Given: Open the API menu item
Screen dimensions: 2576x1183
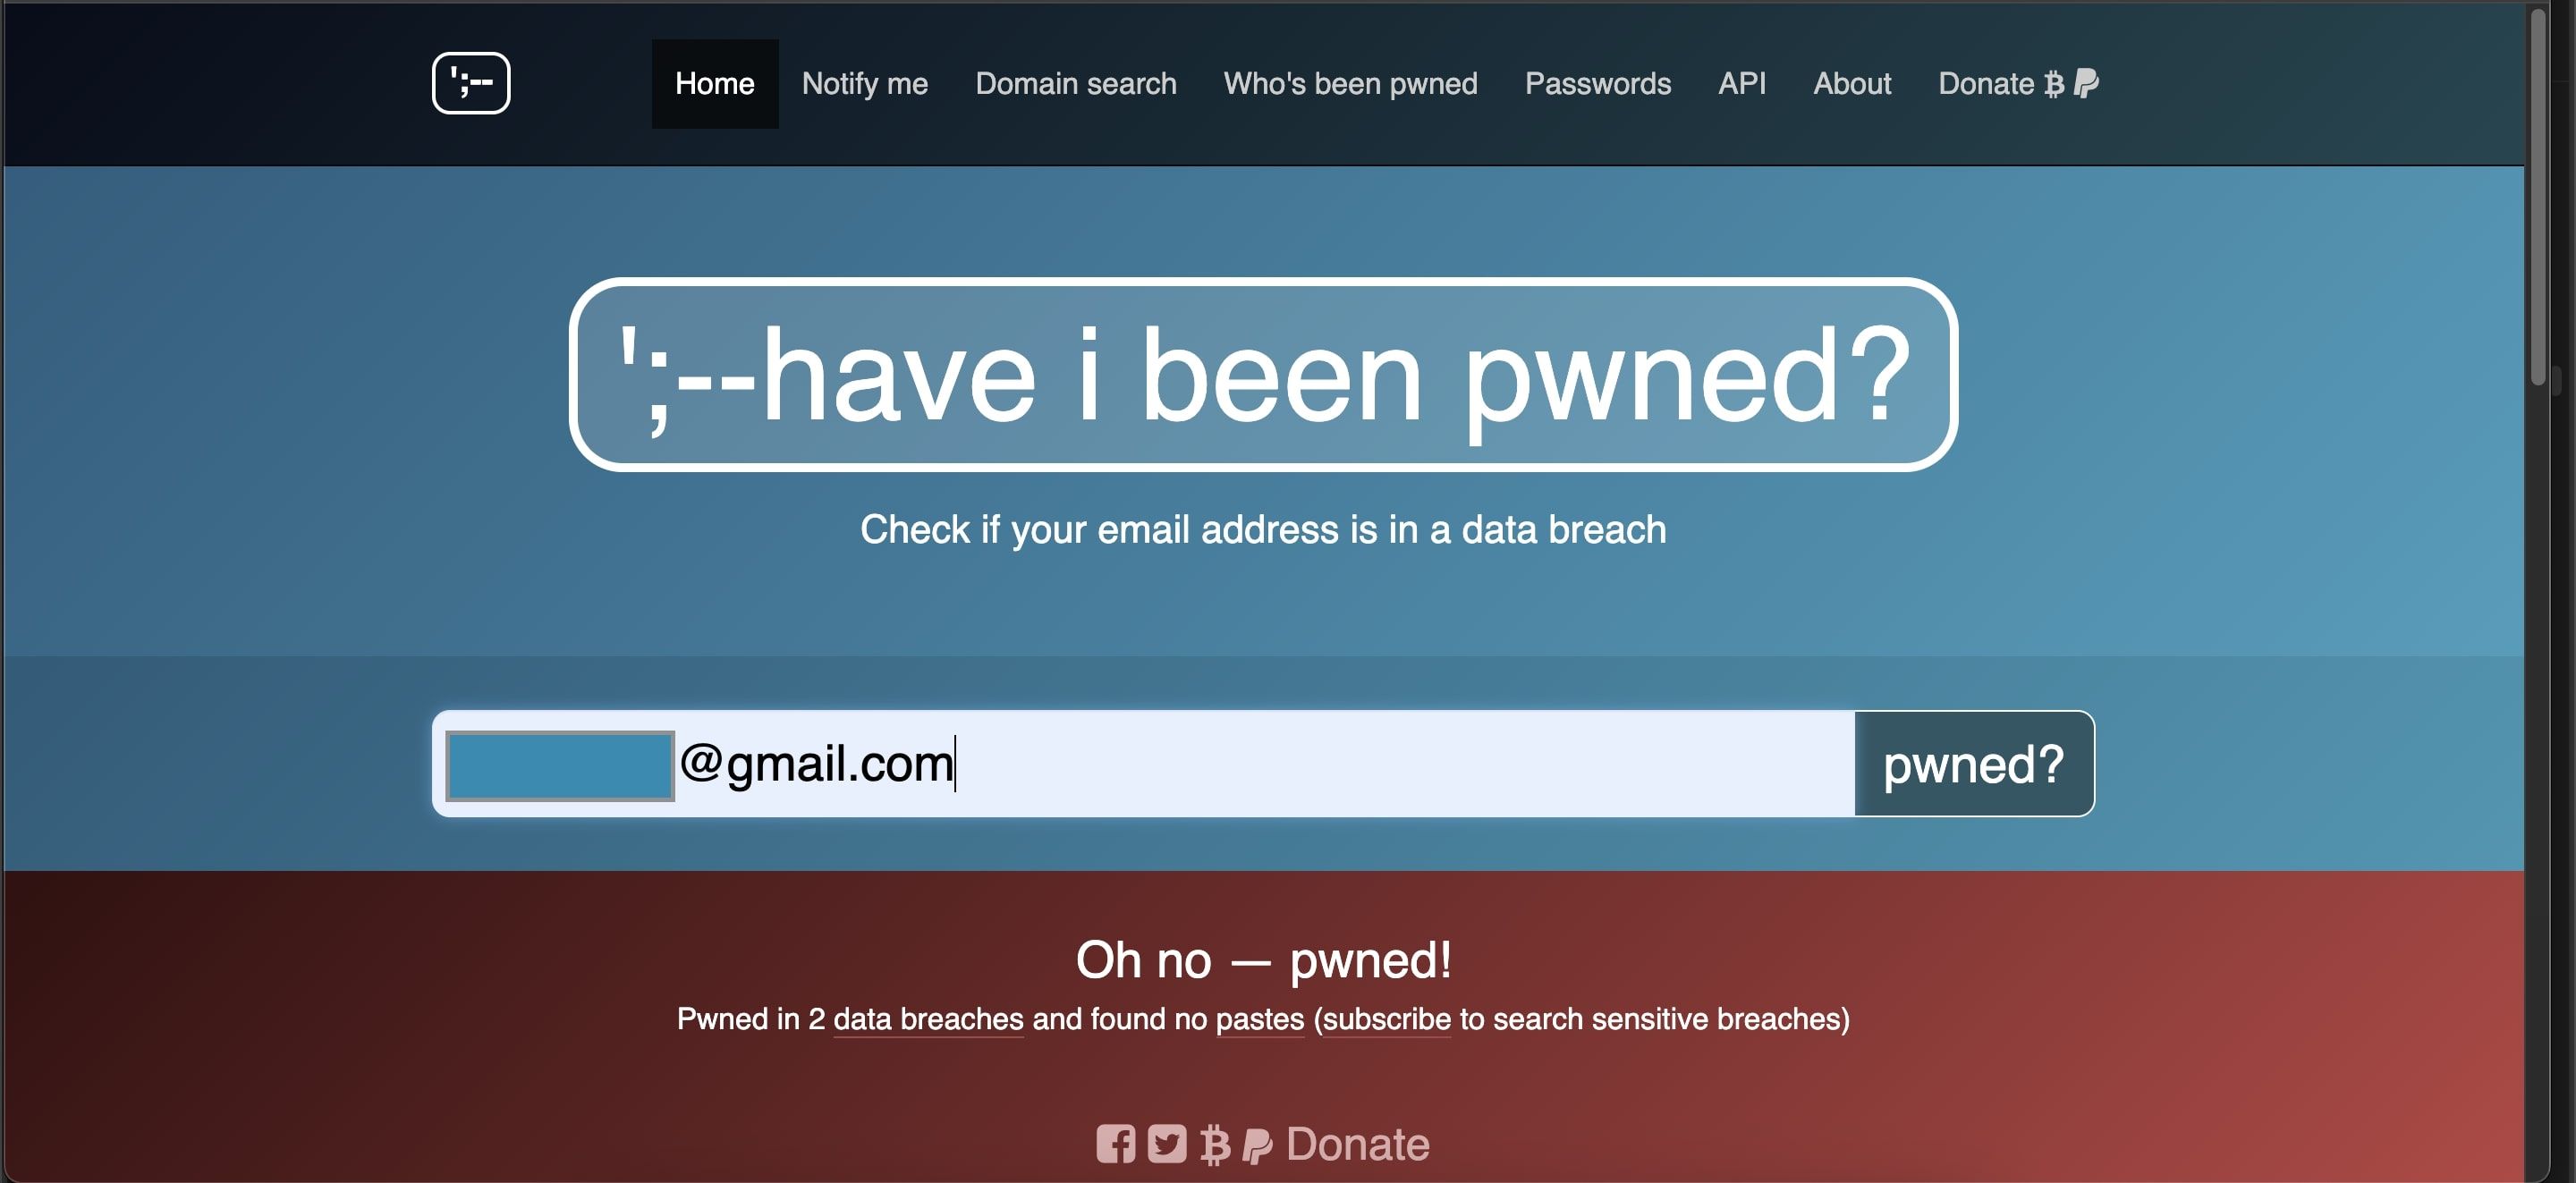Looking at the screenshot, I should [1742, 83].
